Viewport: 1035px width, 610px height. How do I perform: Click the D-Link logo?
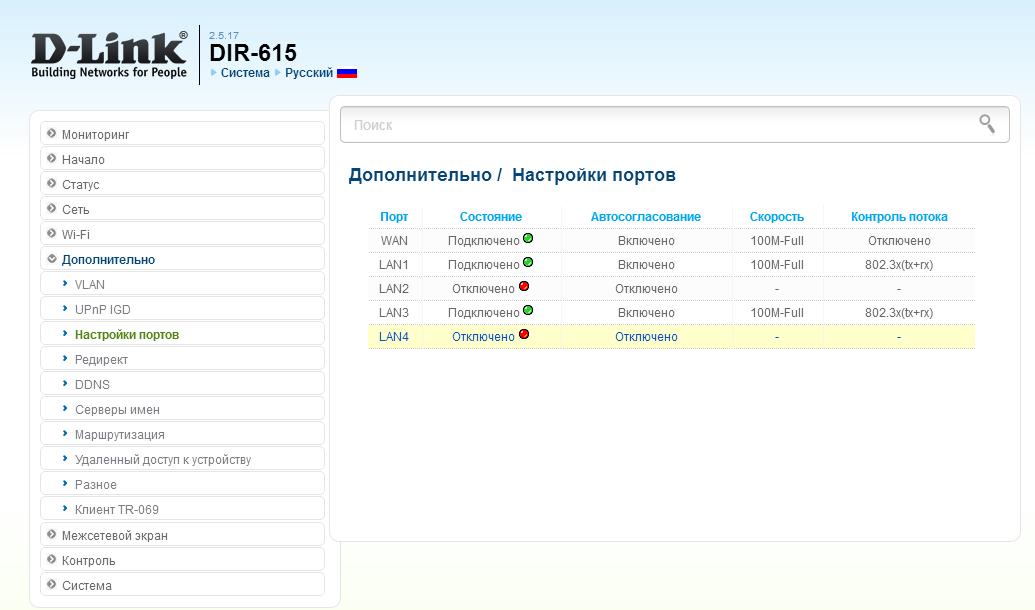point(109,54)
